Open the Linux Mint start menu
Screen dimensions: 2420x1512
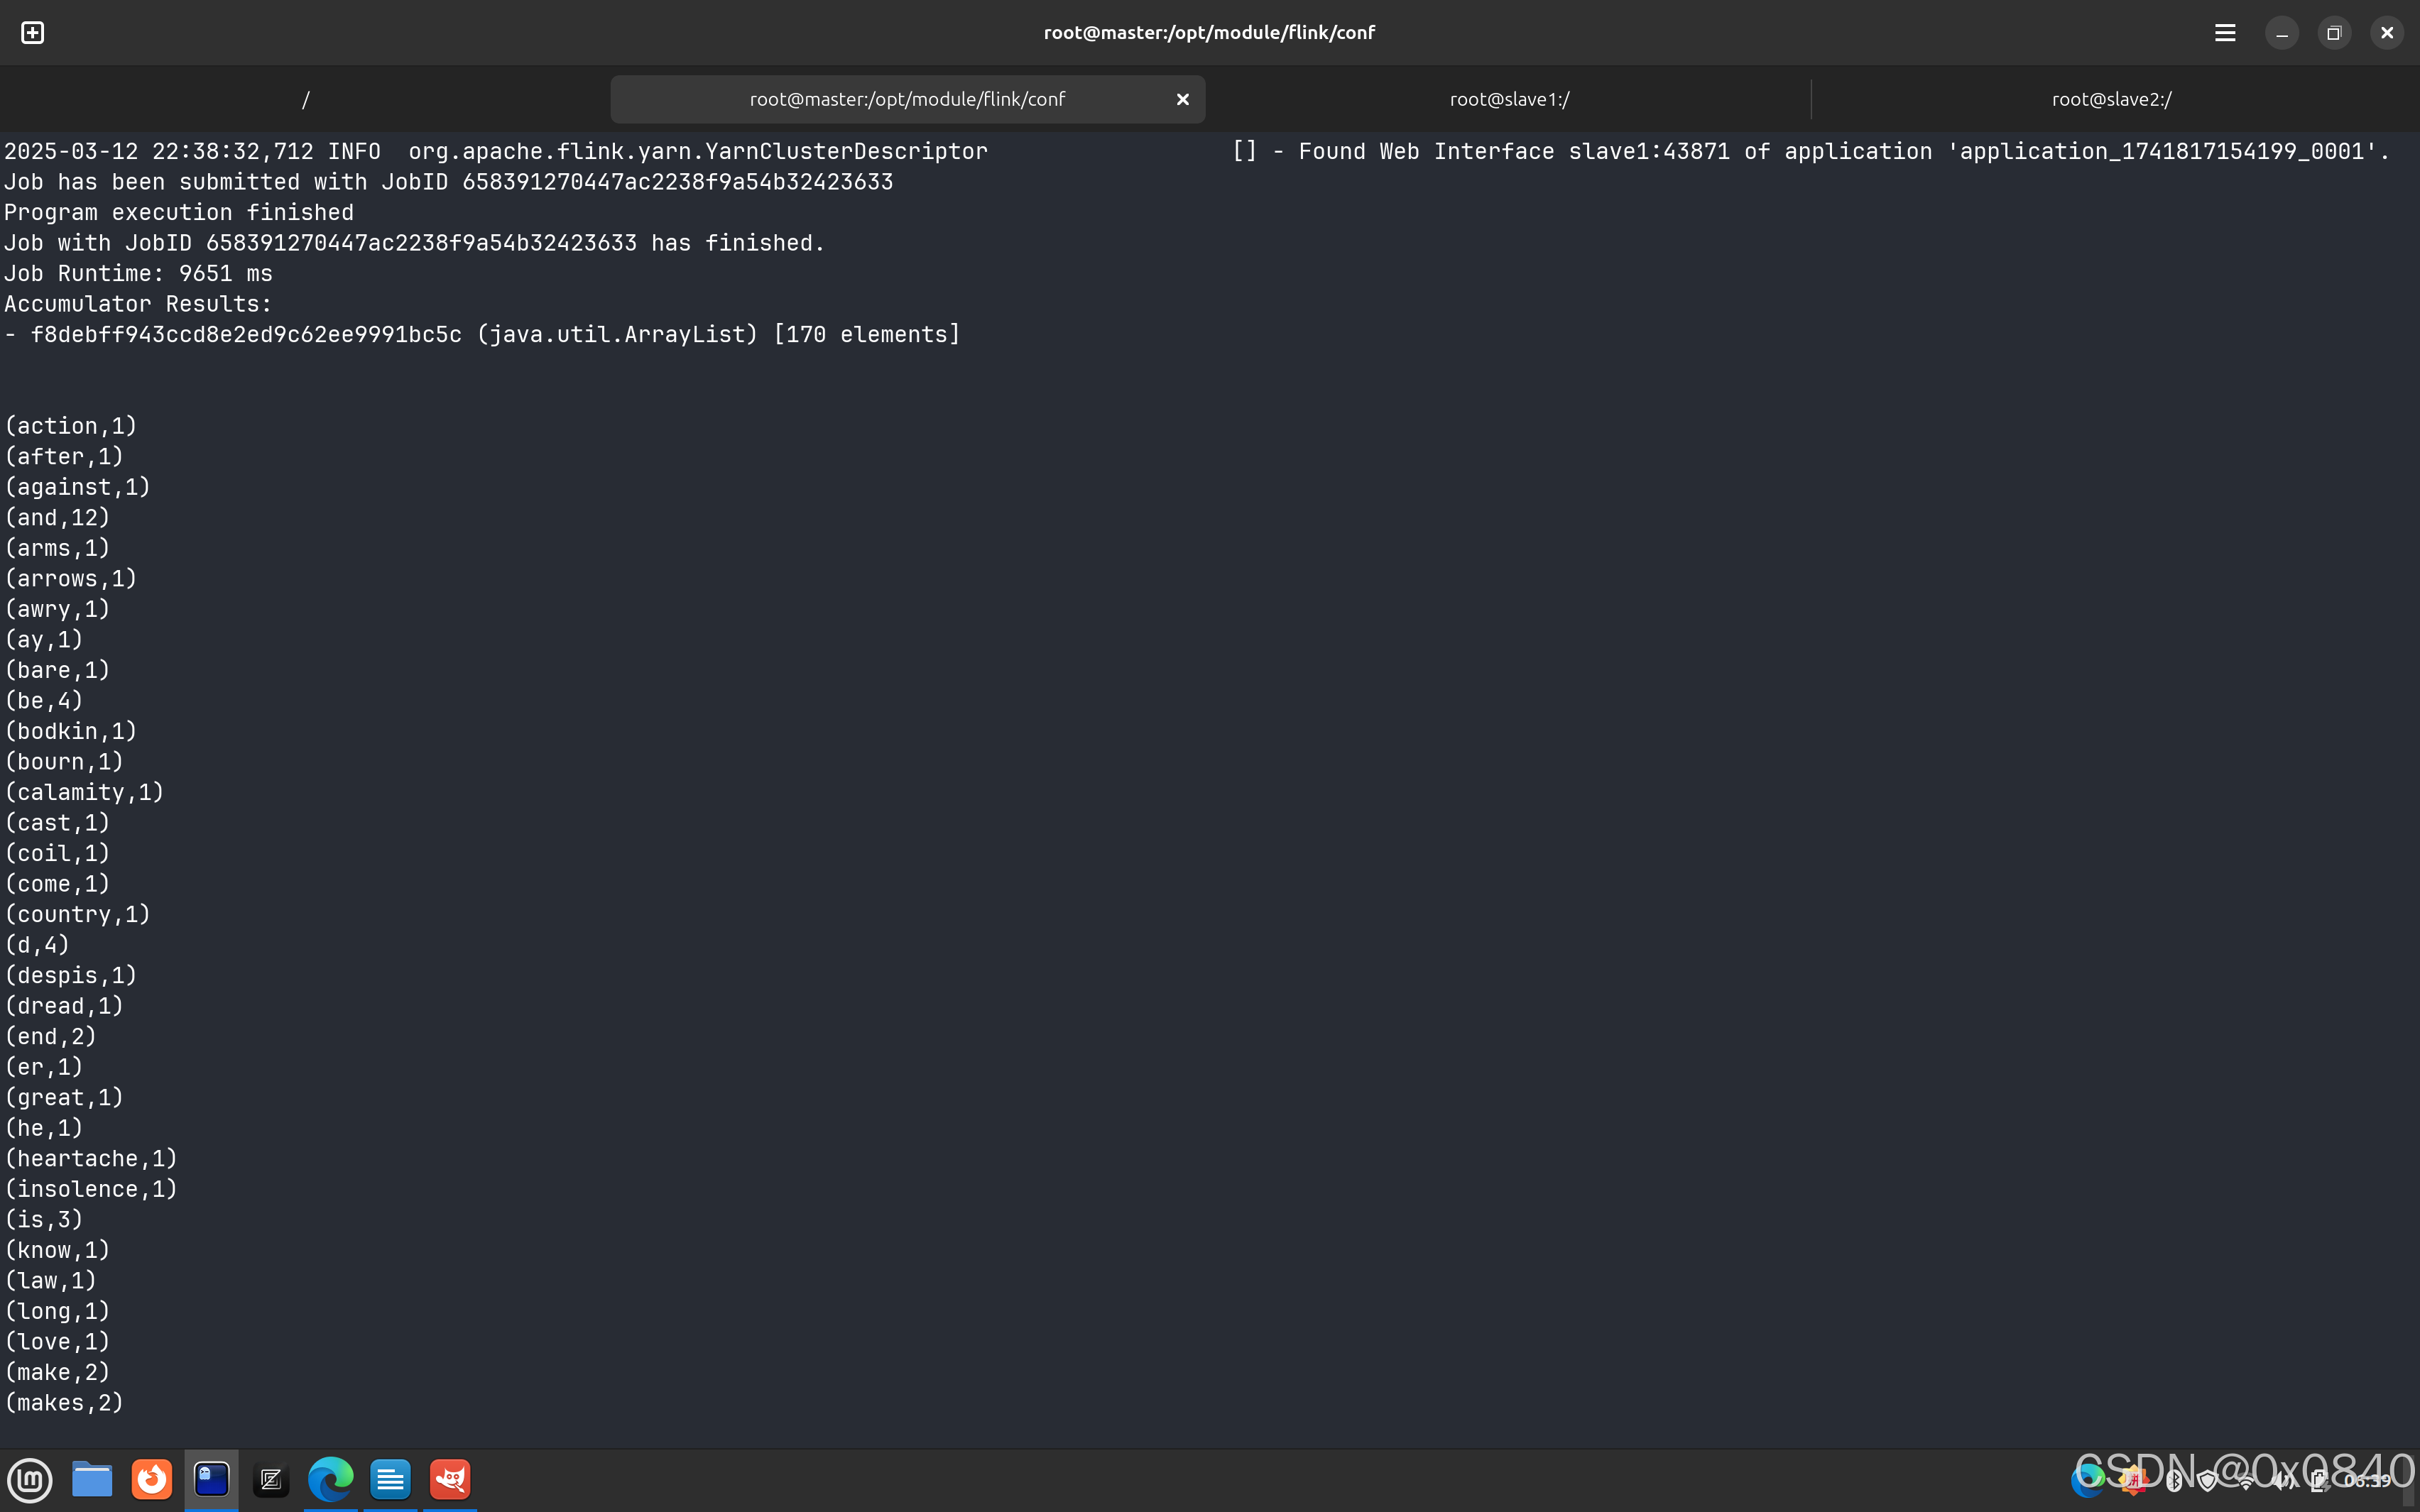pyautogui.click(x=30, y=1479)
